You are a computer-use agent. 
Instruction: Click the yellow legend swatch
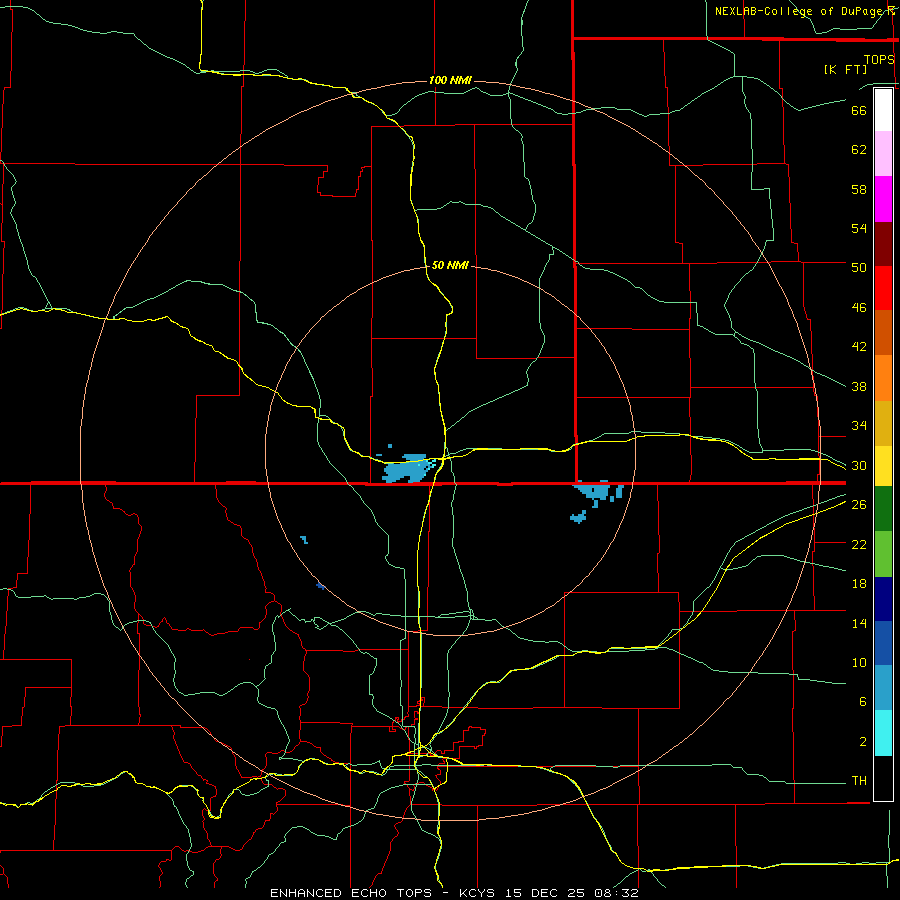pos(883,466)
